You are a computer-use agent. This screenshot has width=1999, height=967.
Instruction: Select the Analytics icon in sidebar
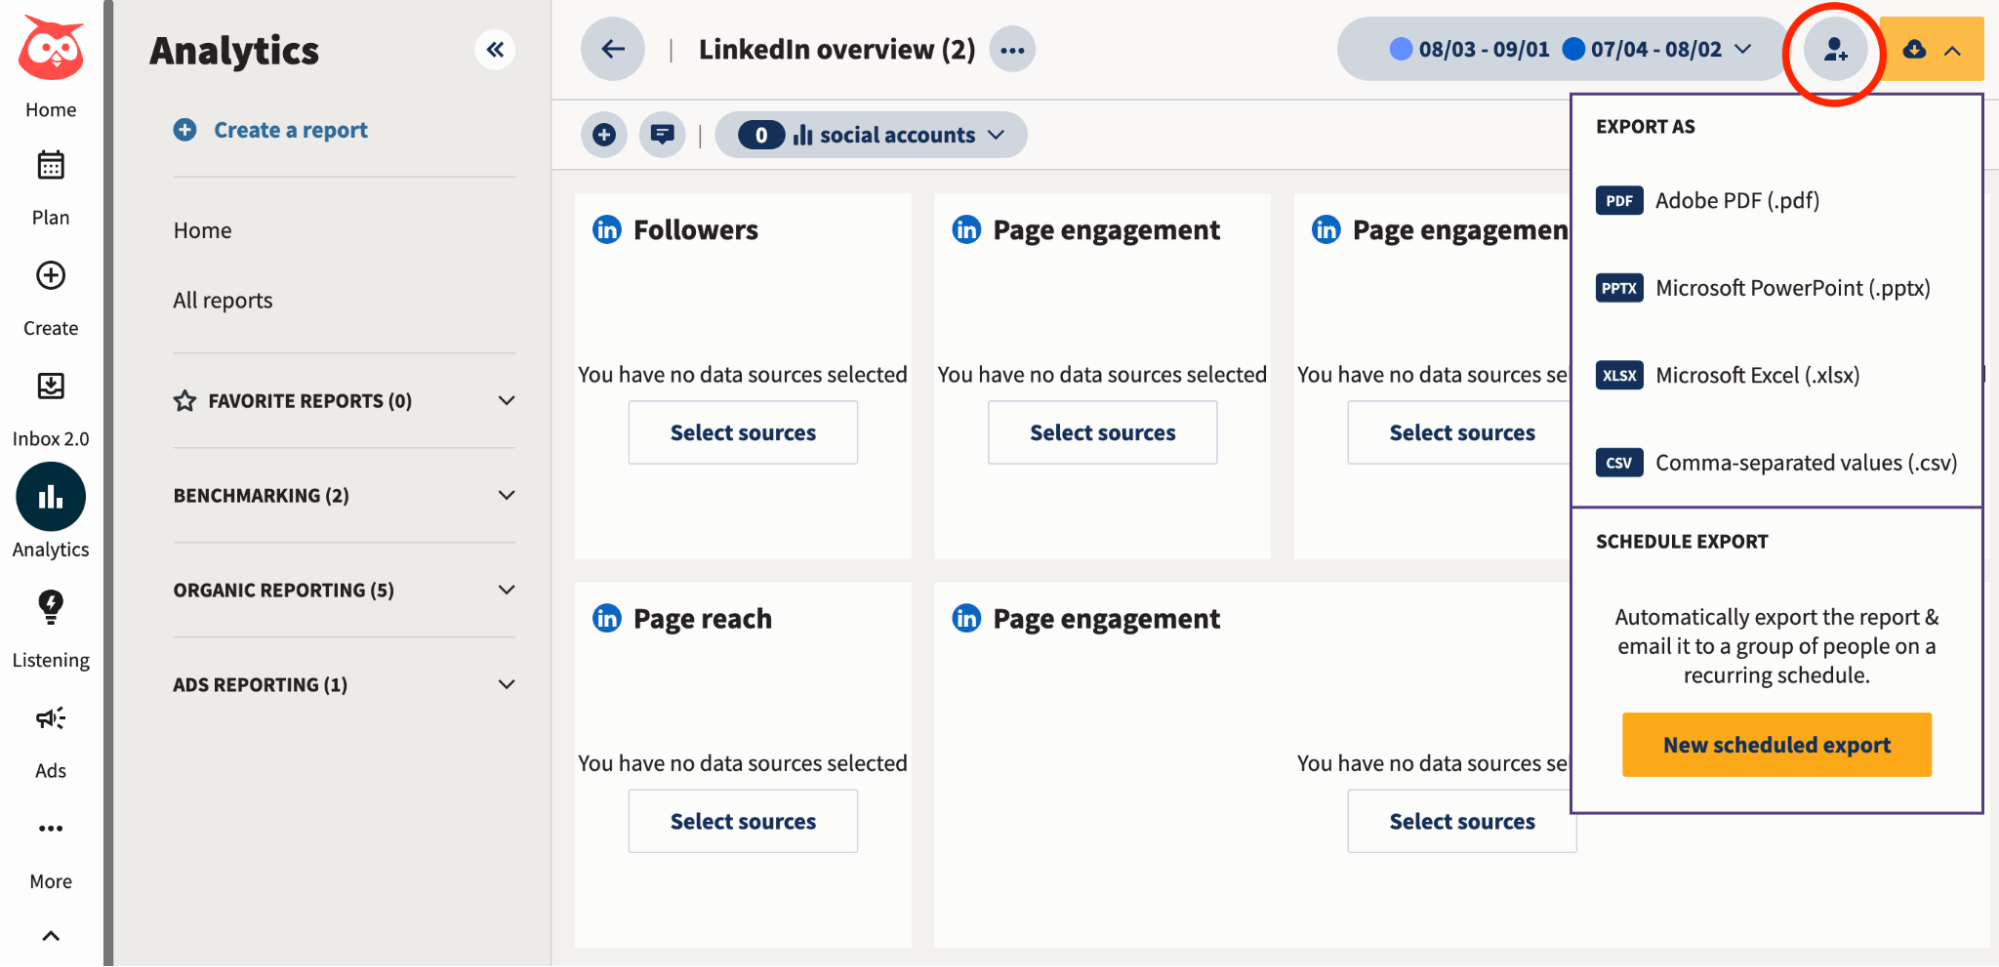click(x=50, y=496)
